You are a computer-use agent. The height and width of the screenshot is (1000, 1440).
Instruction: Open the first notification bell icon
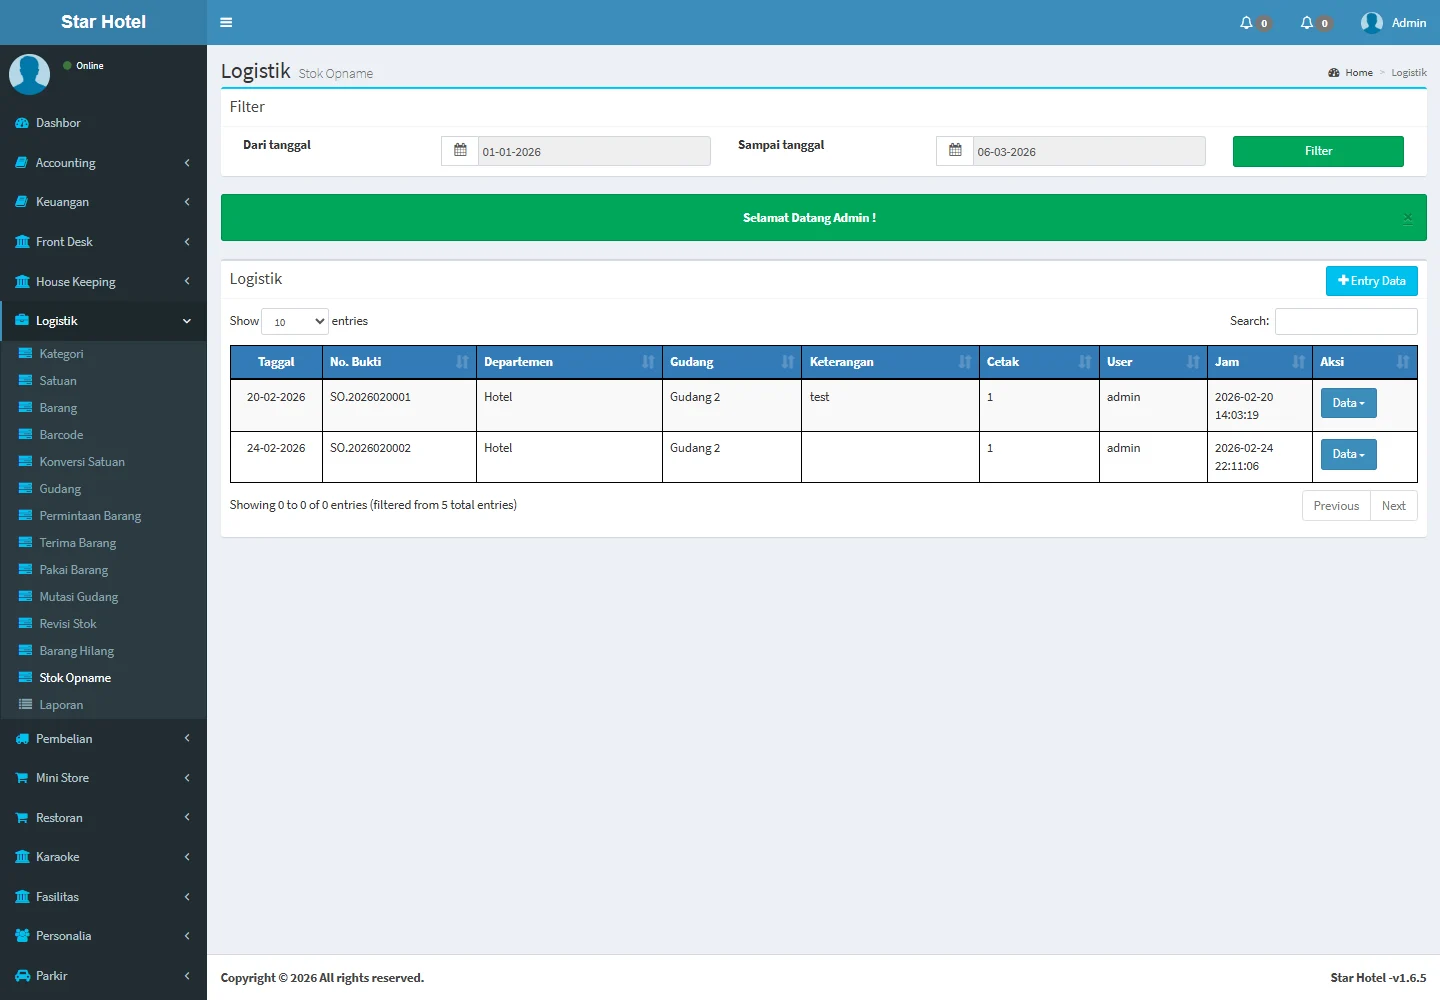[x=1246, y=22]
